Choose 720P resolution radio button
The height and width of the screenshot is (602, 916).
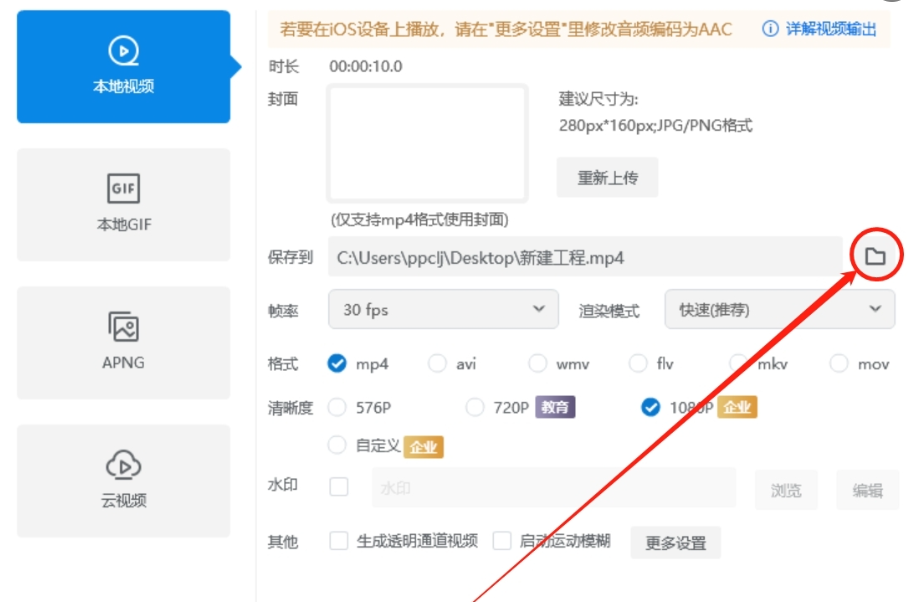pos(474,407)
